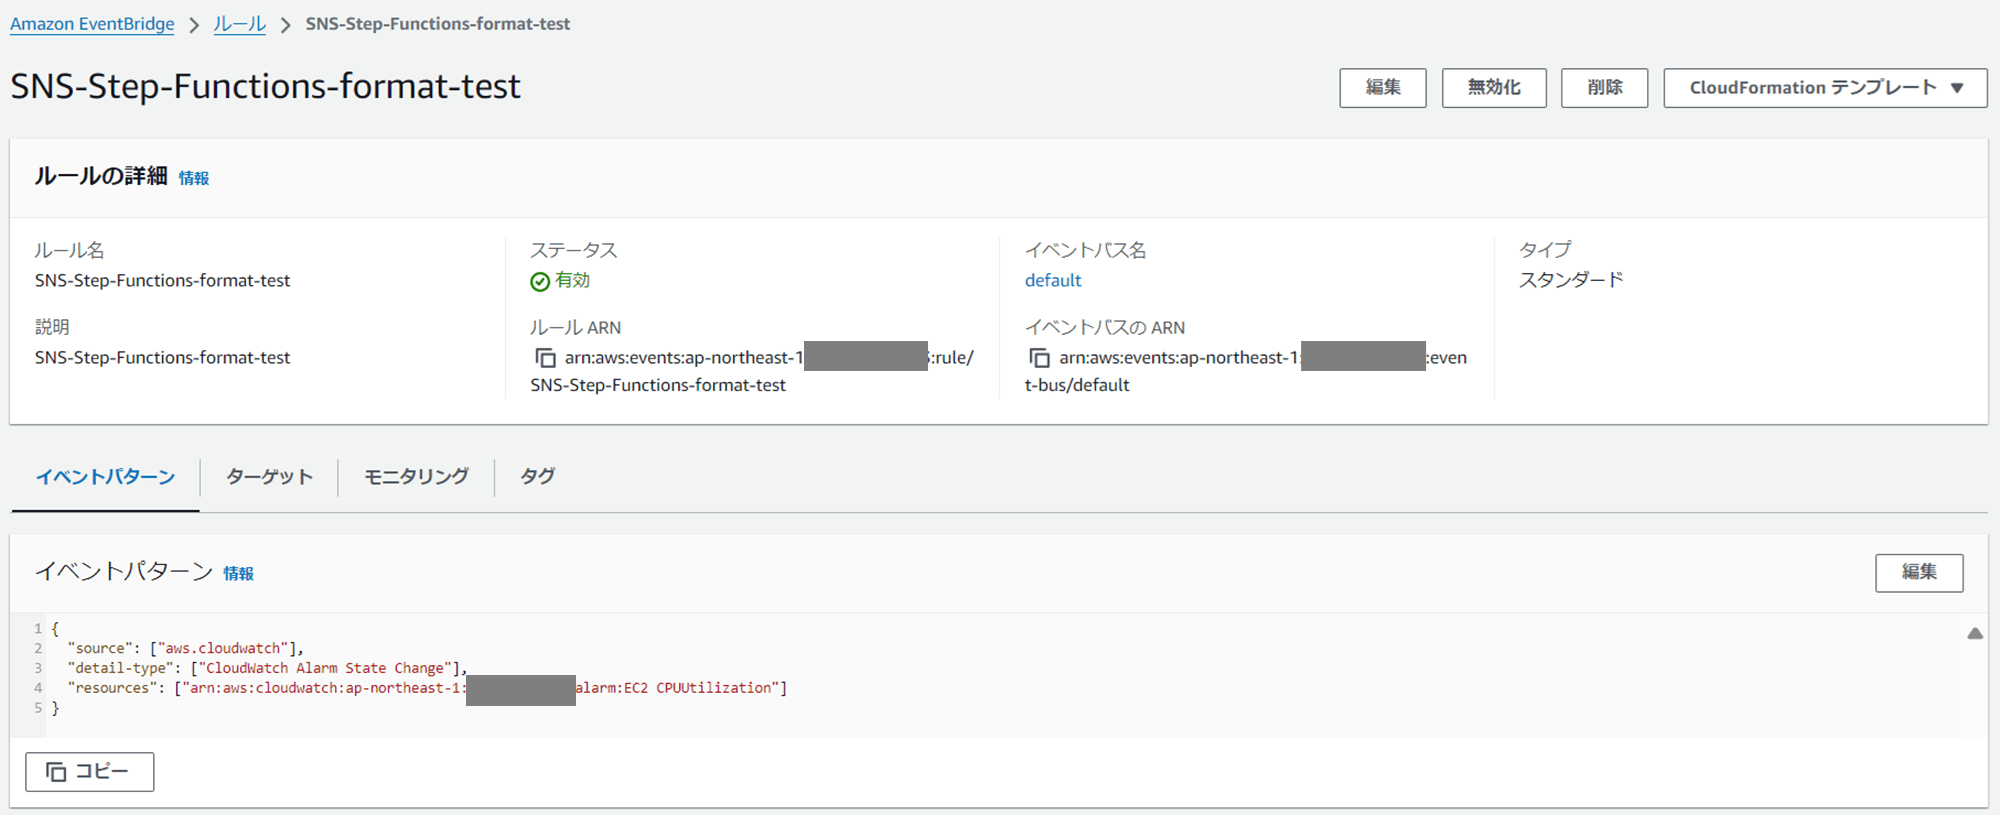This screenshot has width=2000, height=815.
Task: Switch to the ターゲット tab
Action: coord(269,477)
